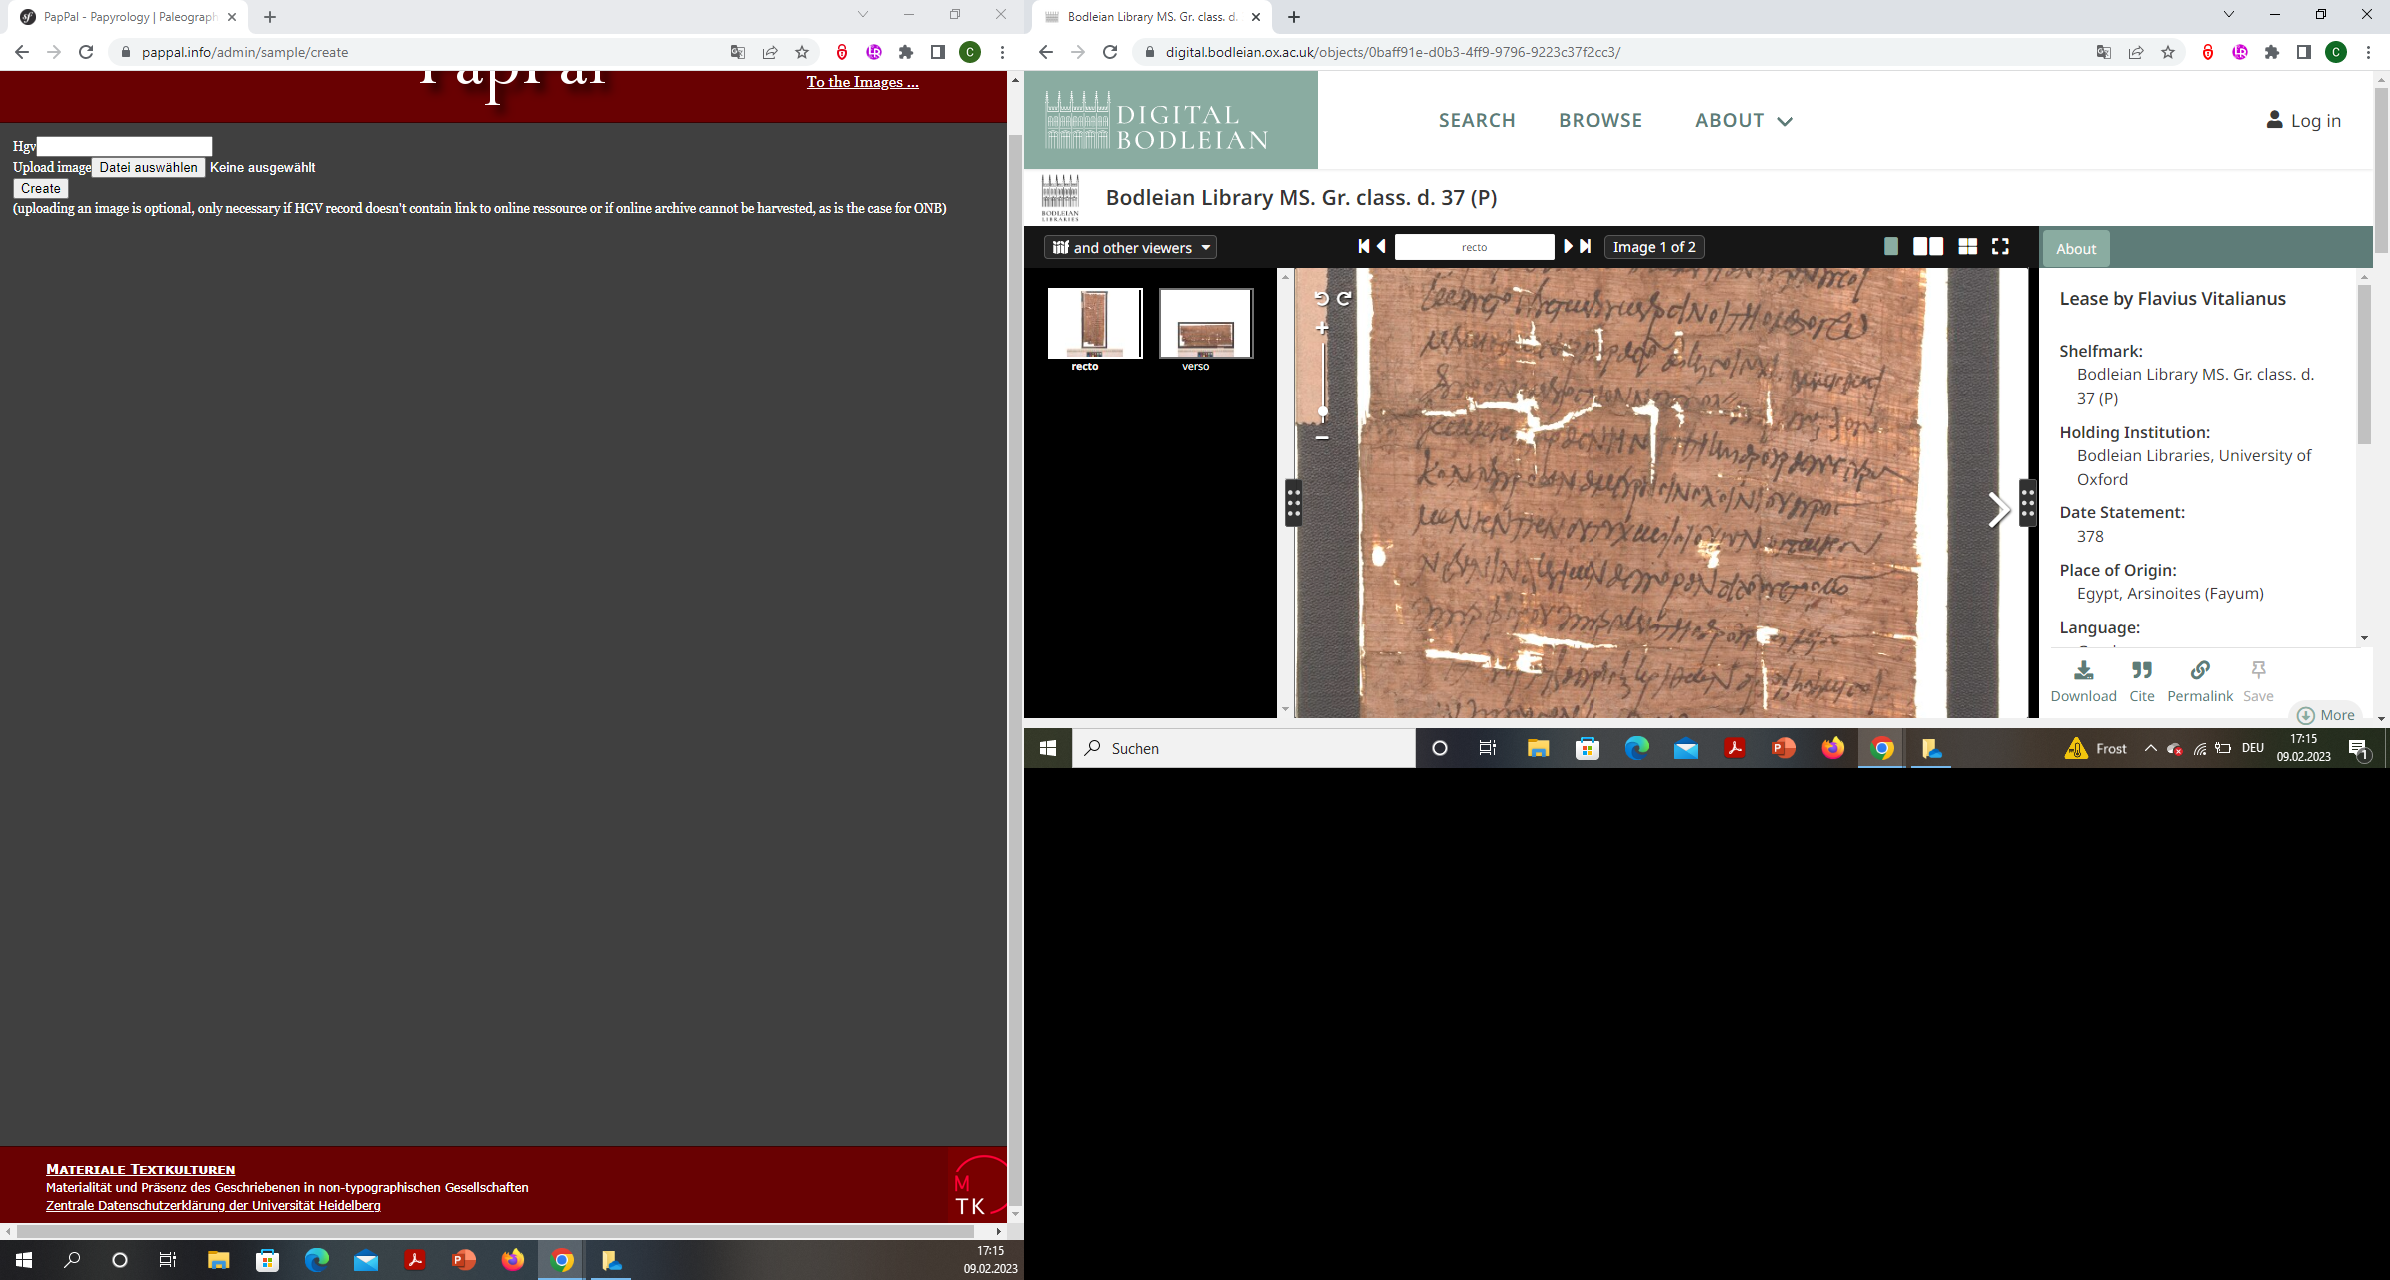Image resolution: width=2390 pixels, height=1280 pixels.
Task: Click the Create button in PapPal
Action: pos(40,188)
